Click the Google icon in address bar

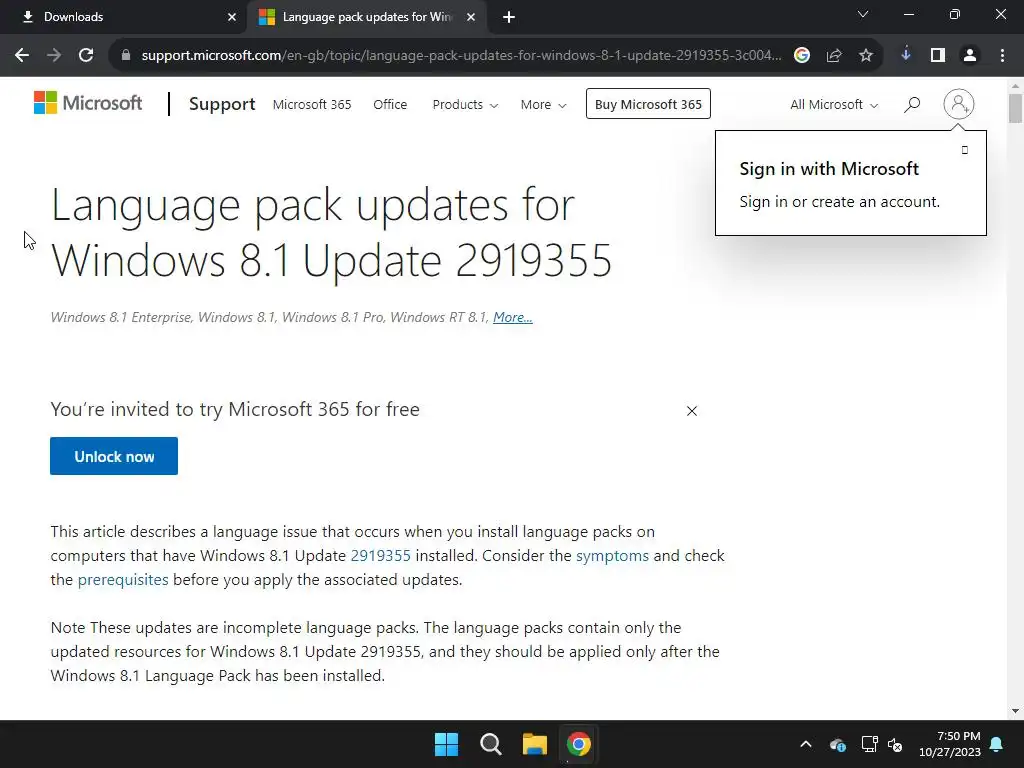click(802, 56)
